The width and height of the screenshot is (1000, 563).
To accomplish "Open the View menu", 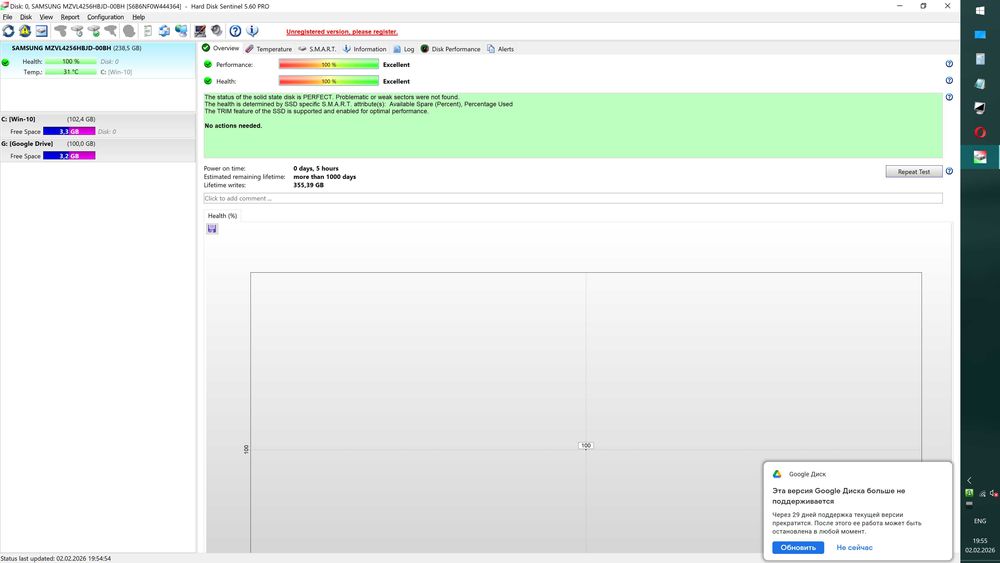I will [x=47, y=17].
